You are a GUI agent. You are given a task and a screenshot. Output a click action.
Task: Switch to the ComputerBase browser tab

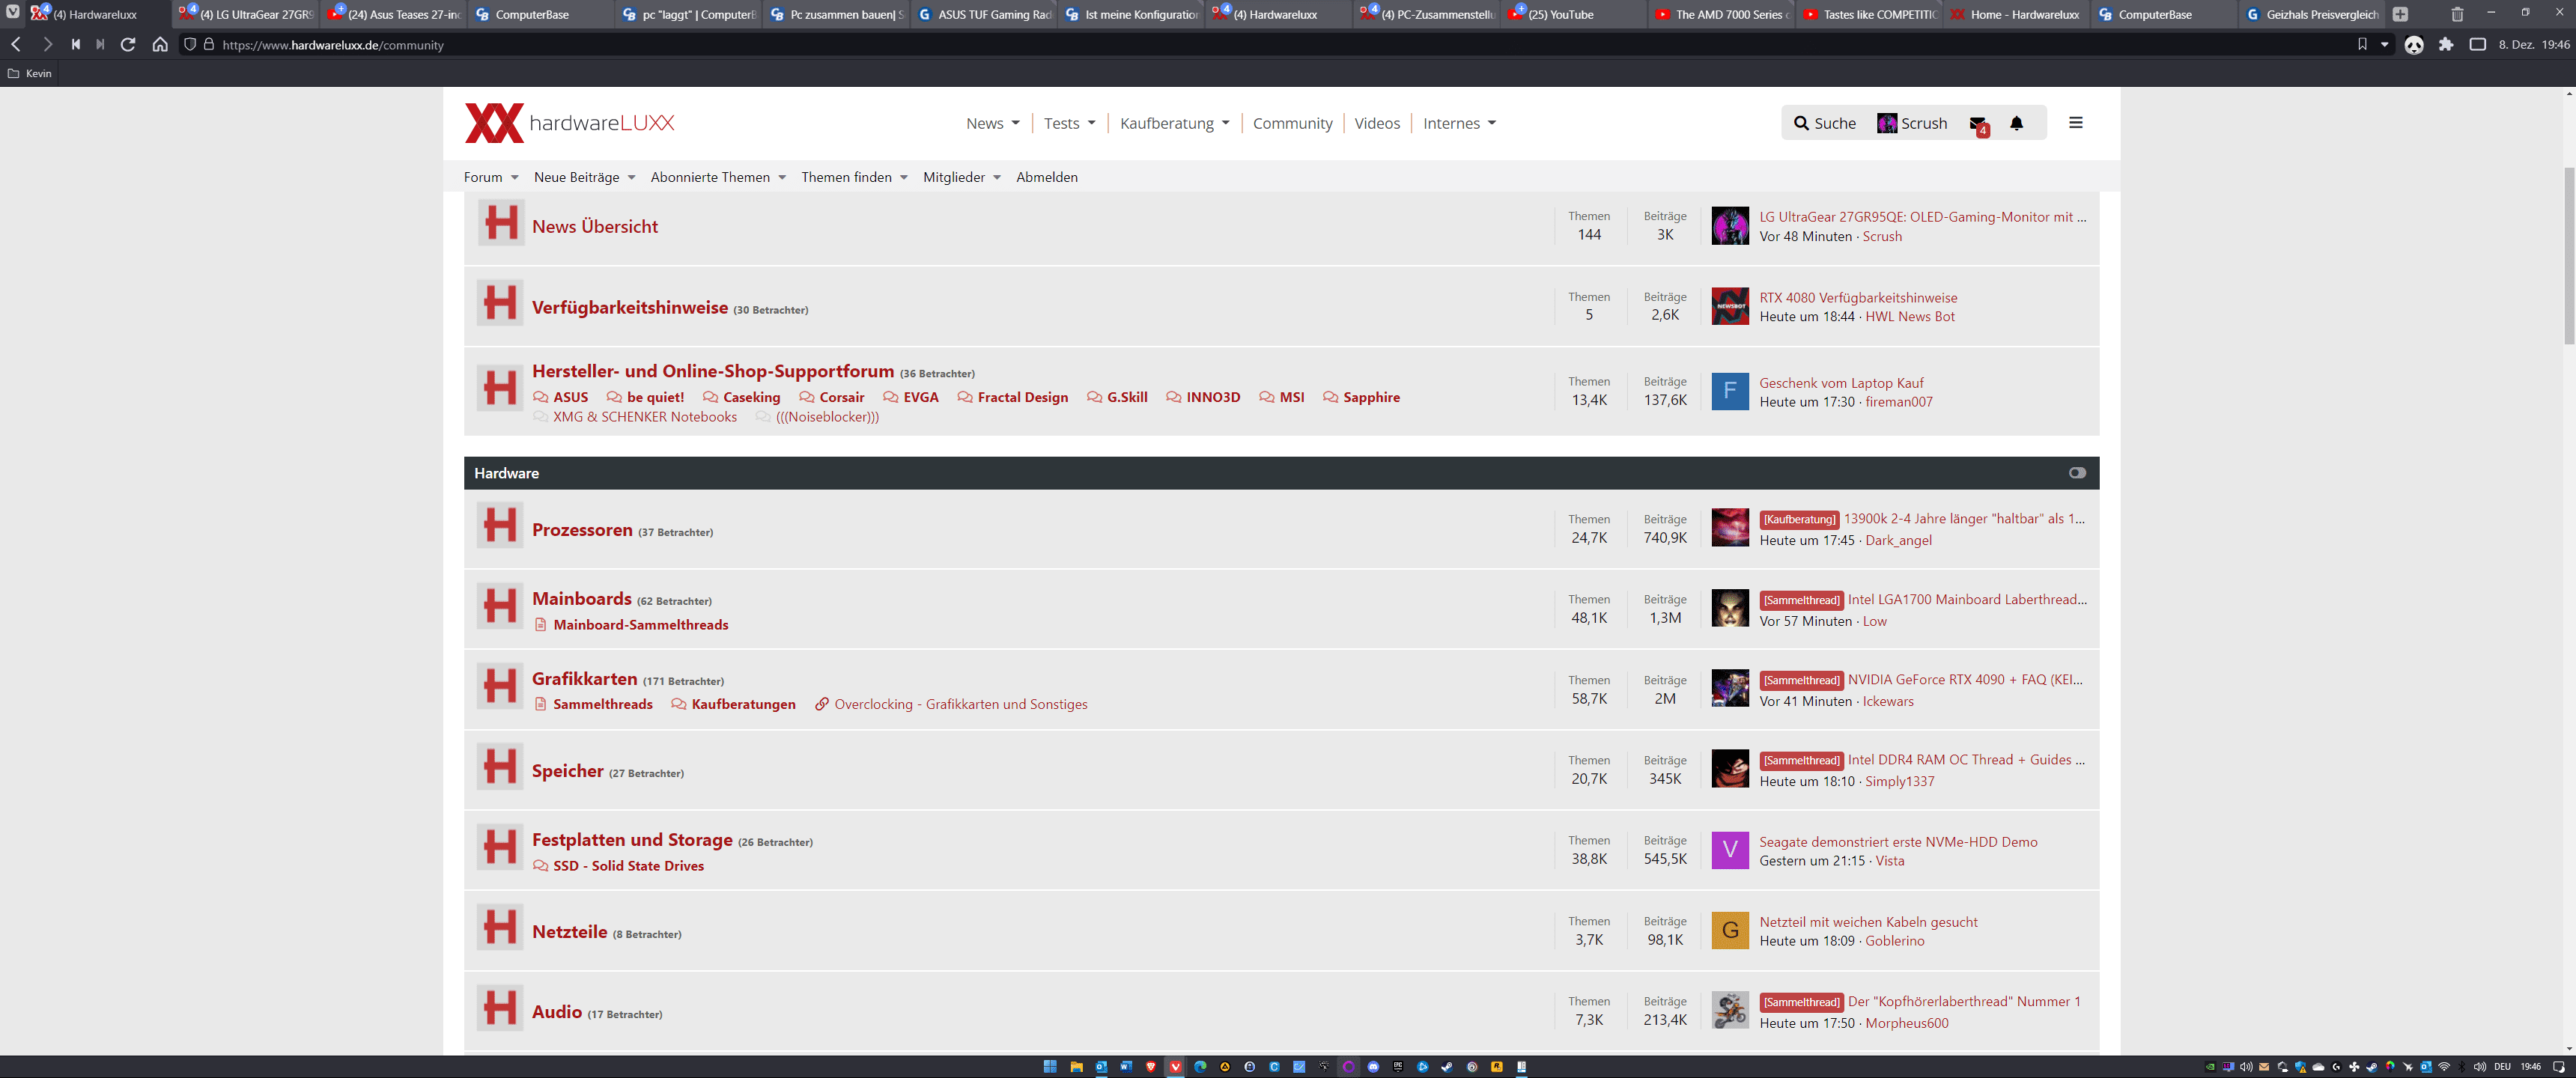(532, 15)
